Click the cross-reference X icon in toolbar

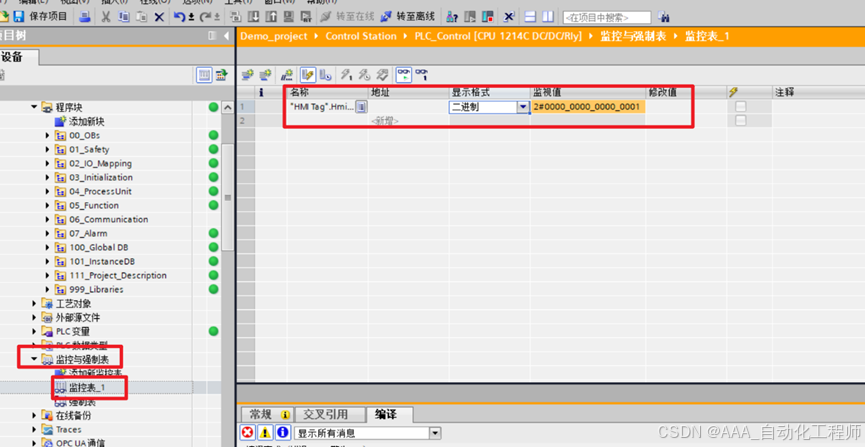(x=509, y=17)
